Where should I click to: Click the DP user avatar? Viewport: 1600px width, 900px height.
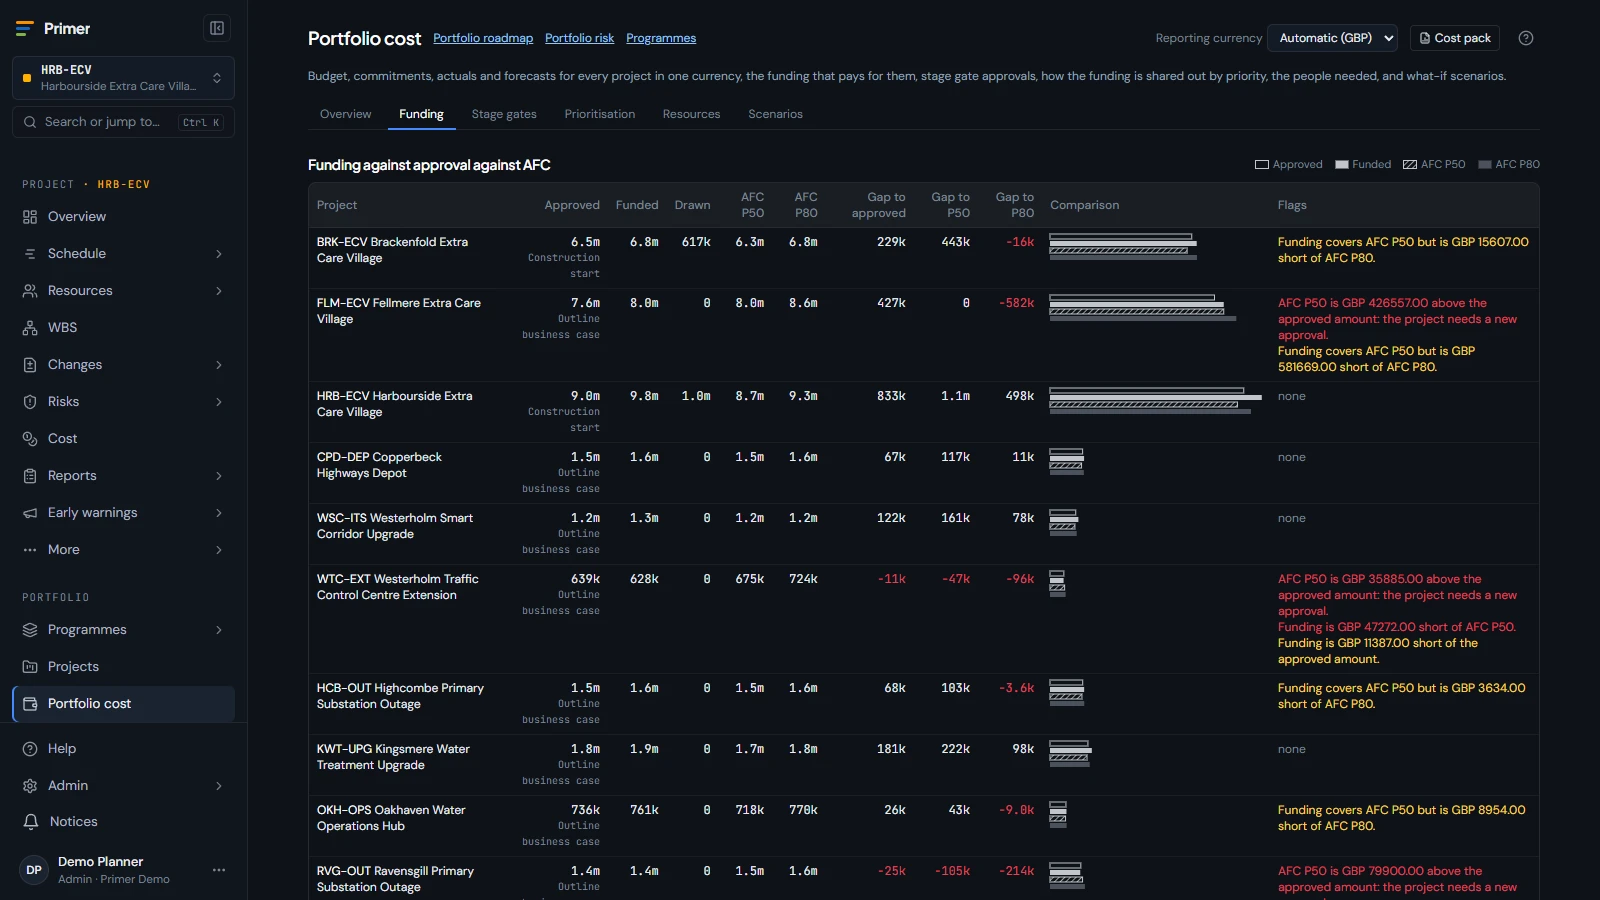[x=34, y=870]
